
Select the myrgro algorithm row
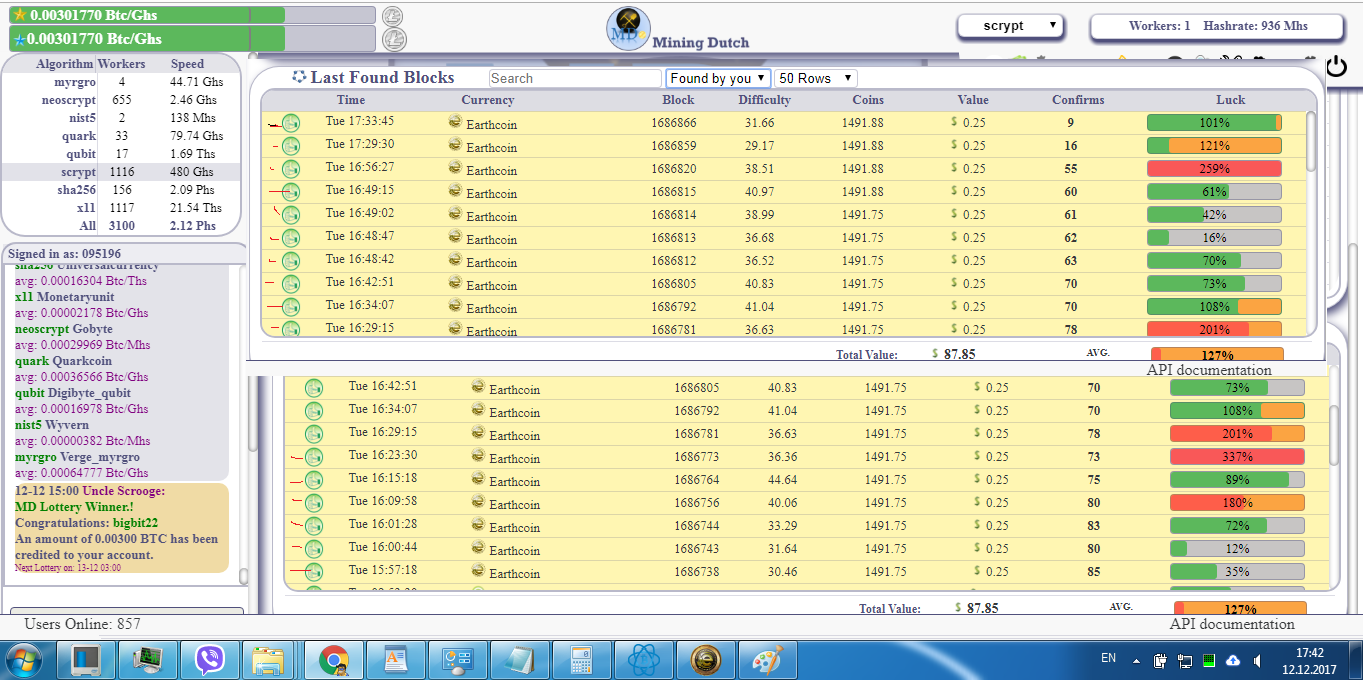click(x=121, y=82)
